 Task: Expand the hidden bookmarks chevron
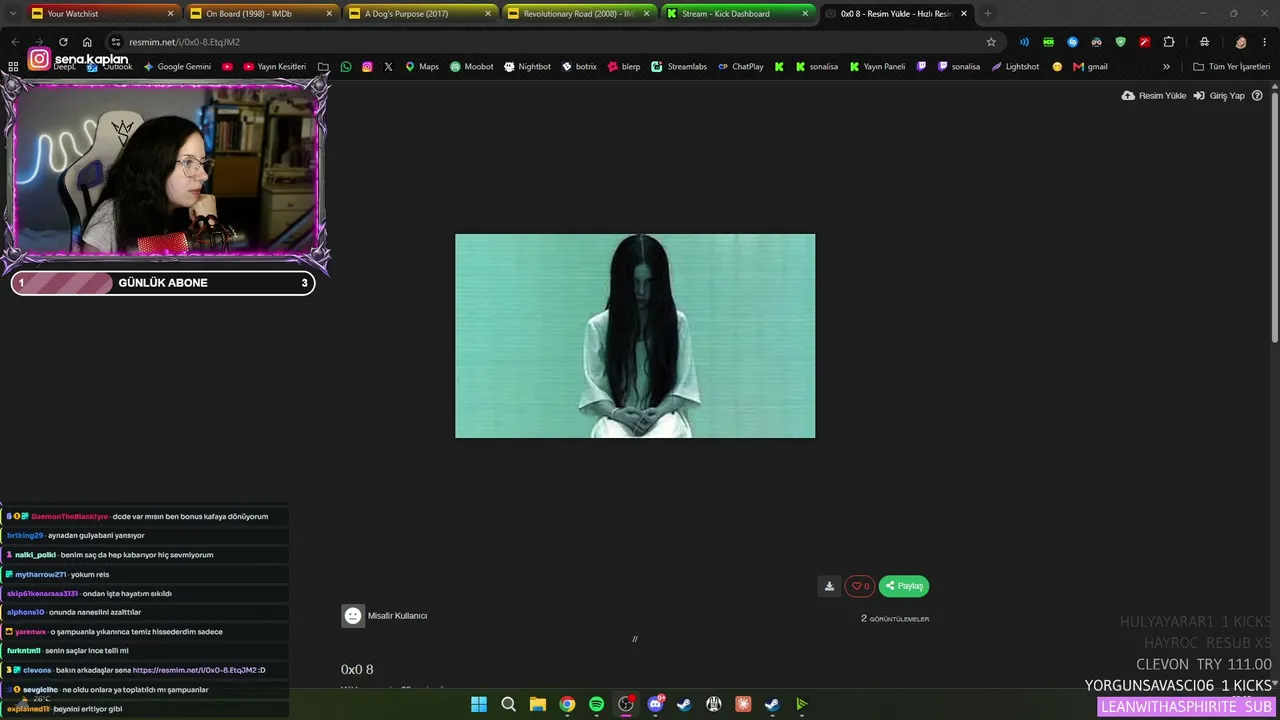point(1166,67)
